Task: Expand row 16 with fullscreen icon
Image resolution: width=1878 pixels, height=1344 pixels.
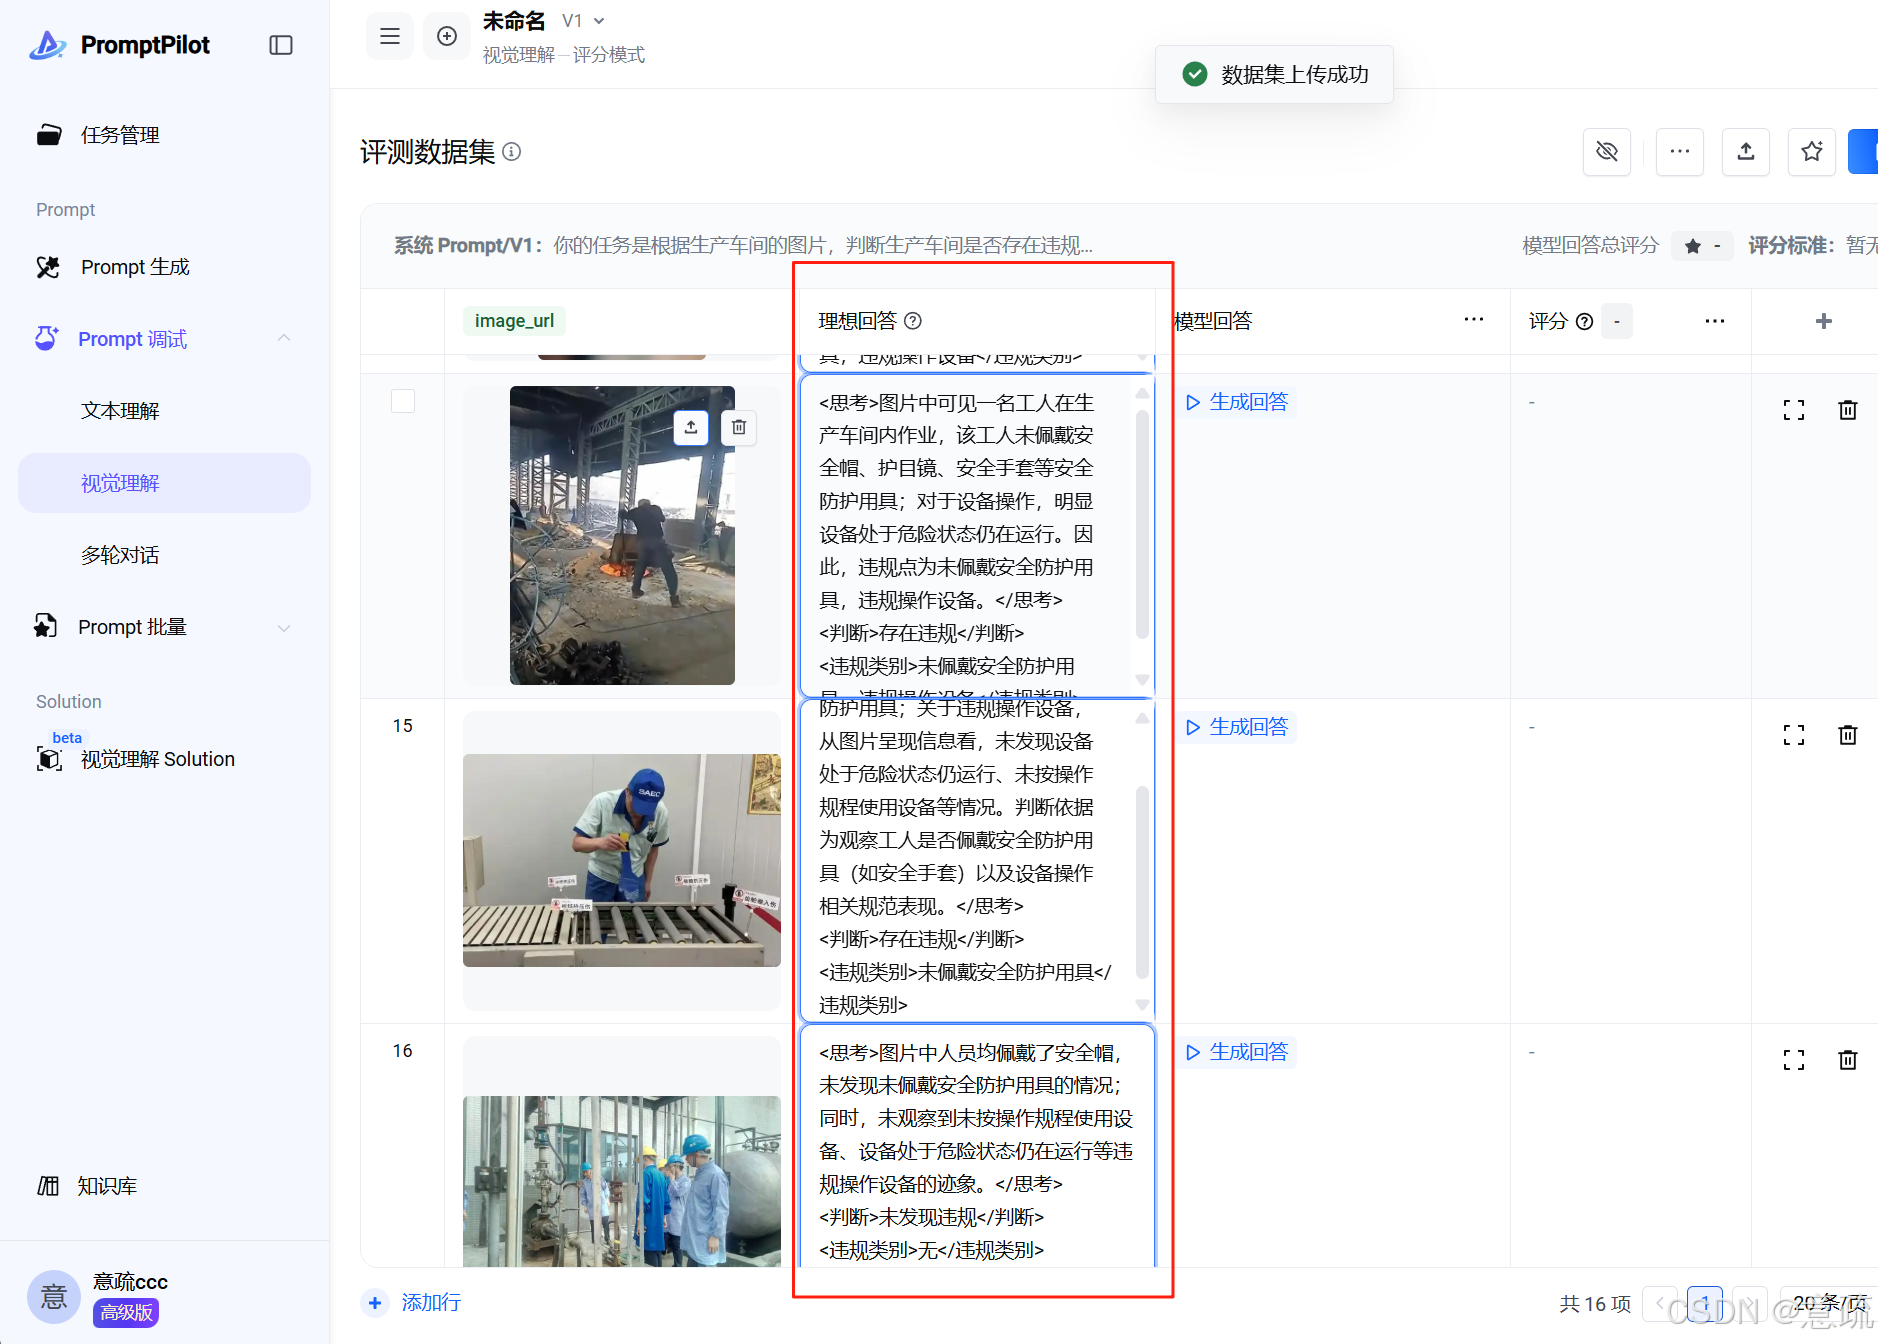Action: point(1794,1060)
